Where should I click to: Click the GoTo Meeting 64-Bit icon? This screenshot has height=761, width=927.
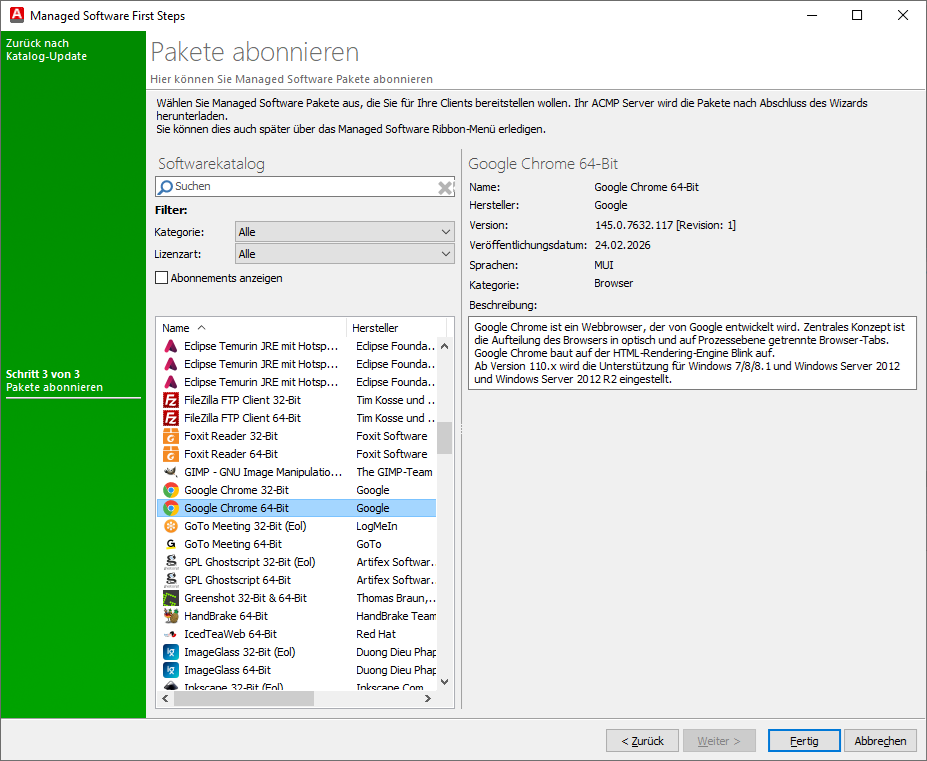171,544
